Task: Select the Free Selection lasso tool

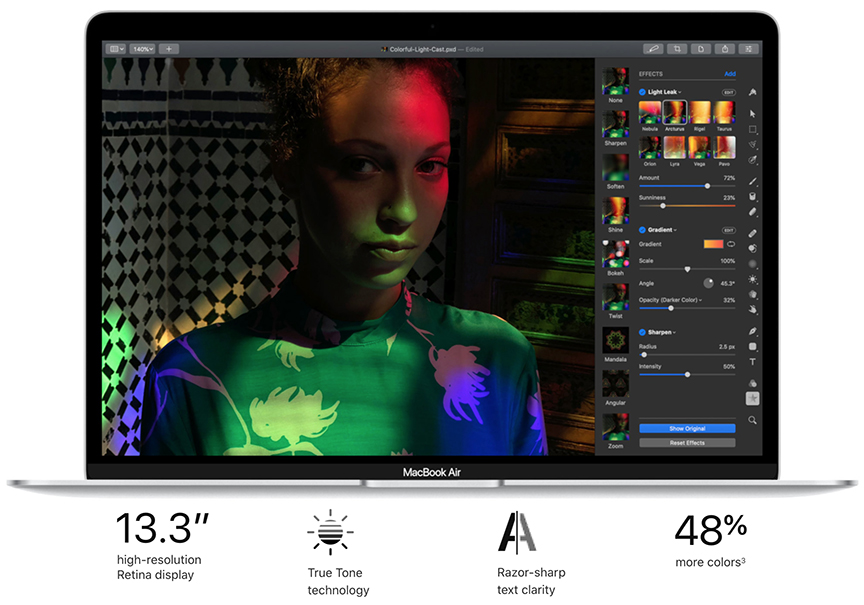Action: pos(752,144)
